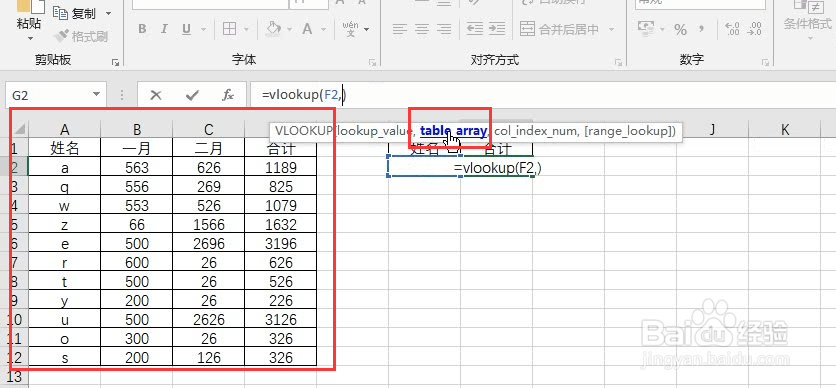Screen dimensions: 836x388
Task: Open the Merge & Center dropdown arrow
Action: click(x=611, y=29)
